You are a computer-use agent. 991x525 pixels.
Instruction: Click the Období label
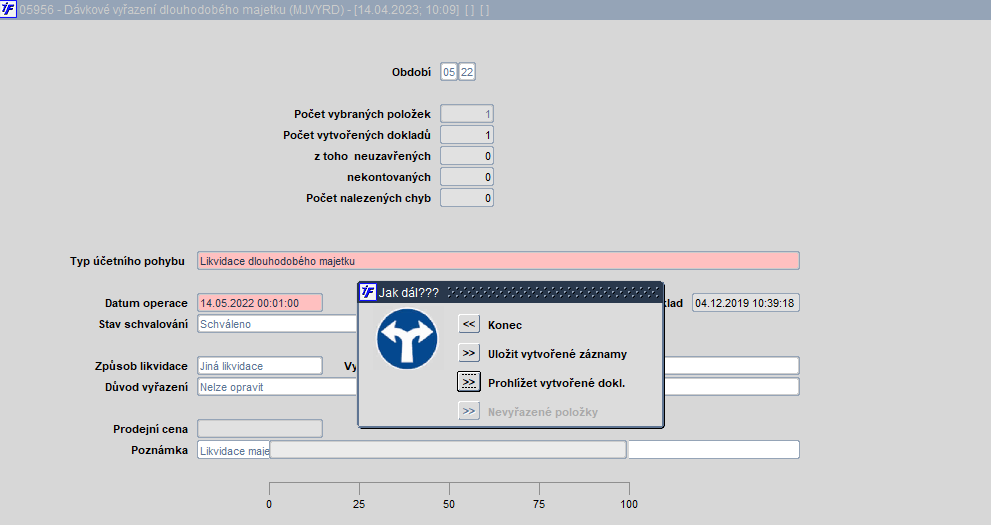click(411, 73)
